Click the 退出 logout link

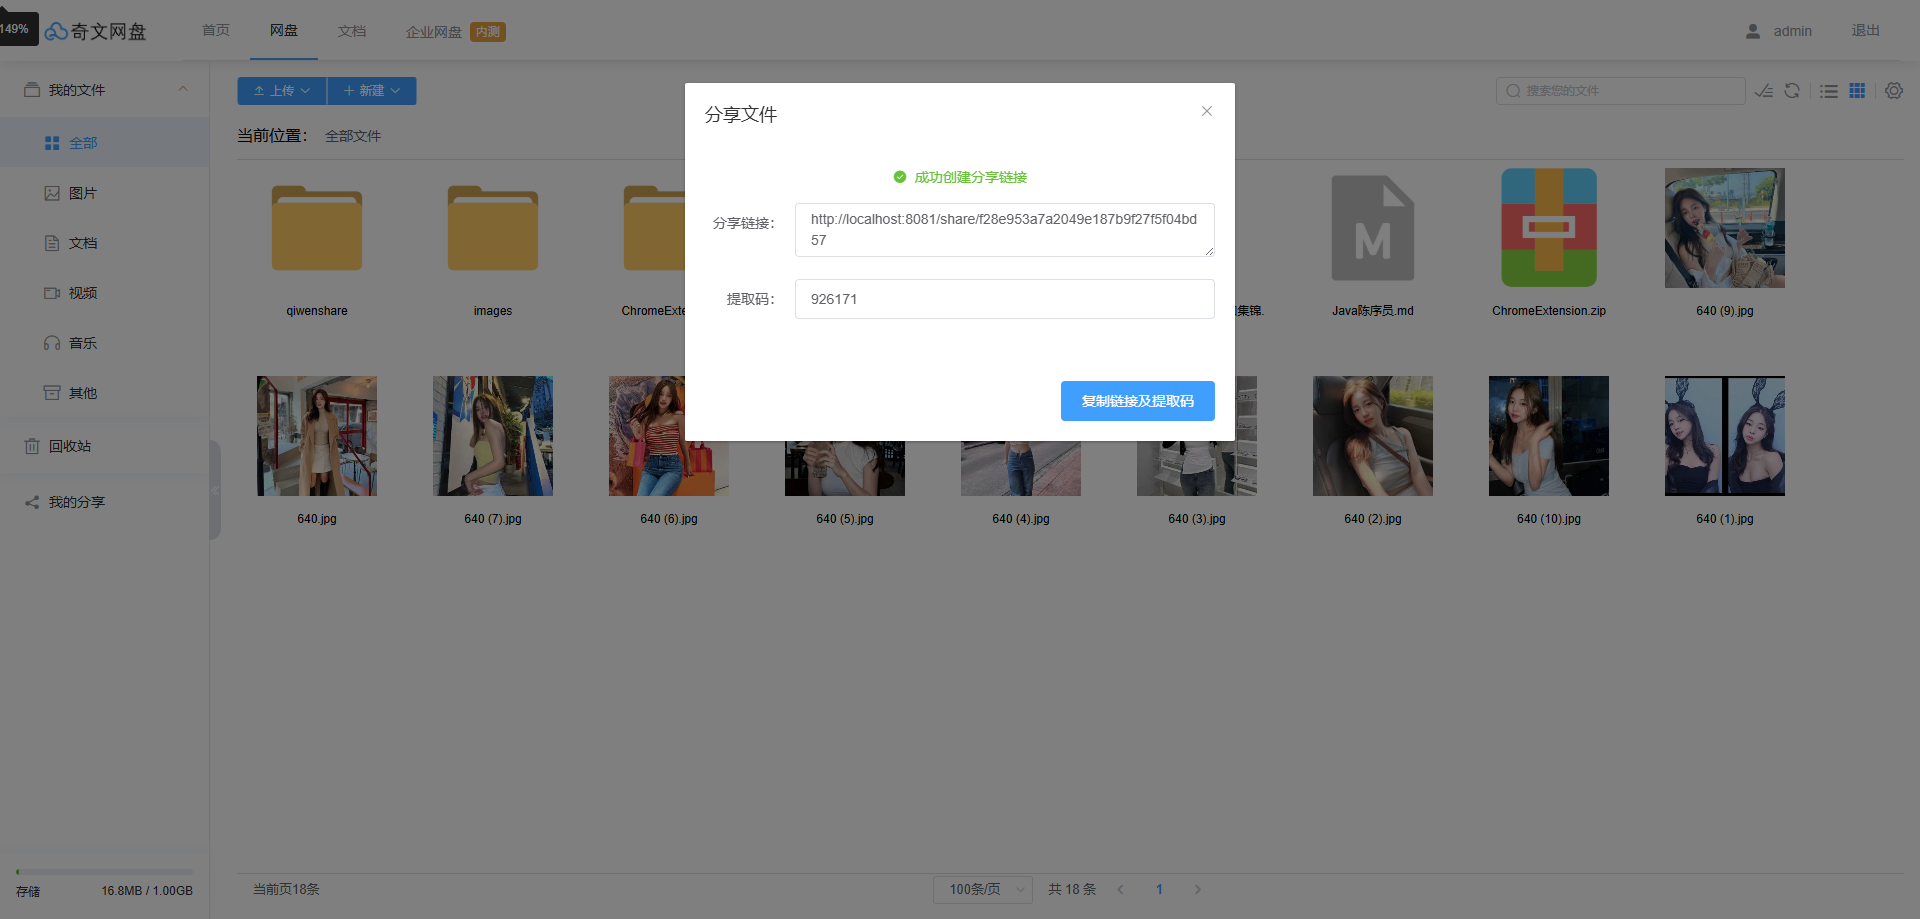pos(1866,31)
